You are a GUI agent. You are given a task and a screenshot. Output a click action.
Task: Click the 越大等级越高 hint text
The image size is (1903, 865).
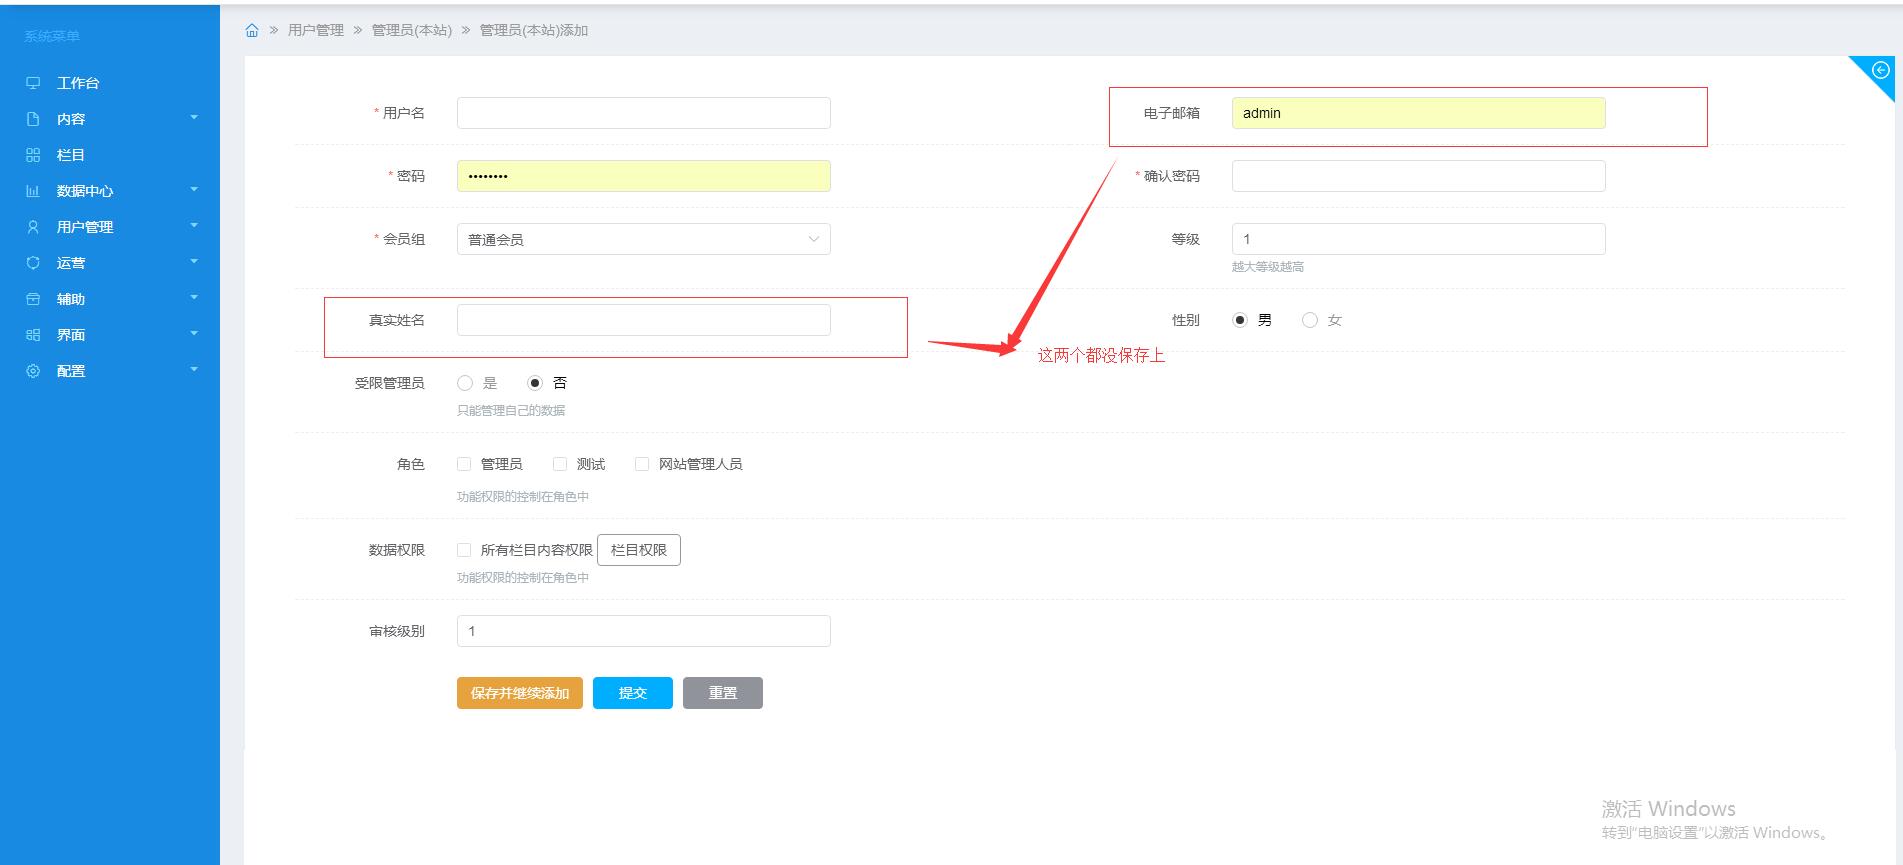coord(1268,267)
